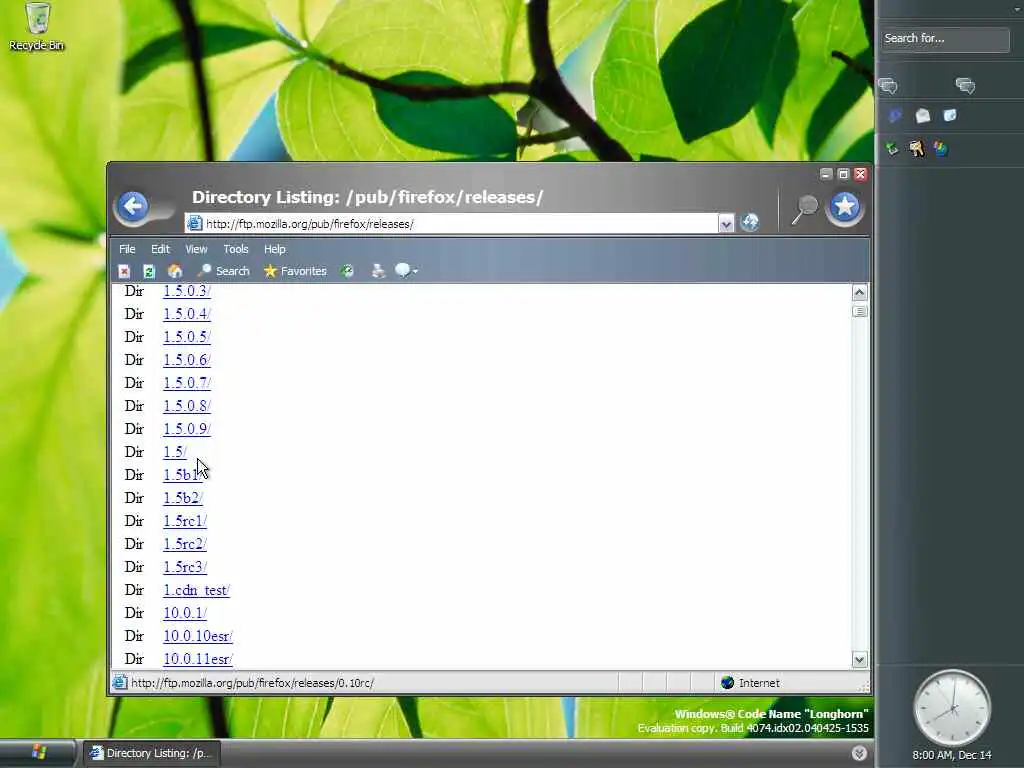Screen dimensions: 1024x768
Task: Click the left chat bubbles icon in the sidebar
Action: tap(888, 86)
